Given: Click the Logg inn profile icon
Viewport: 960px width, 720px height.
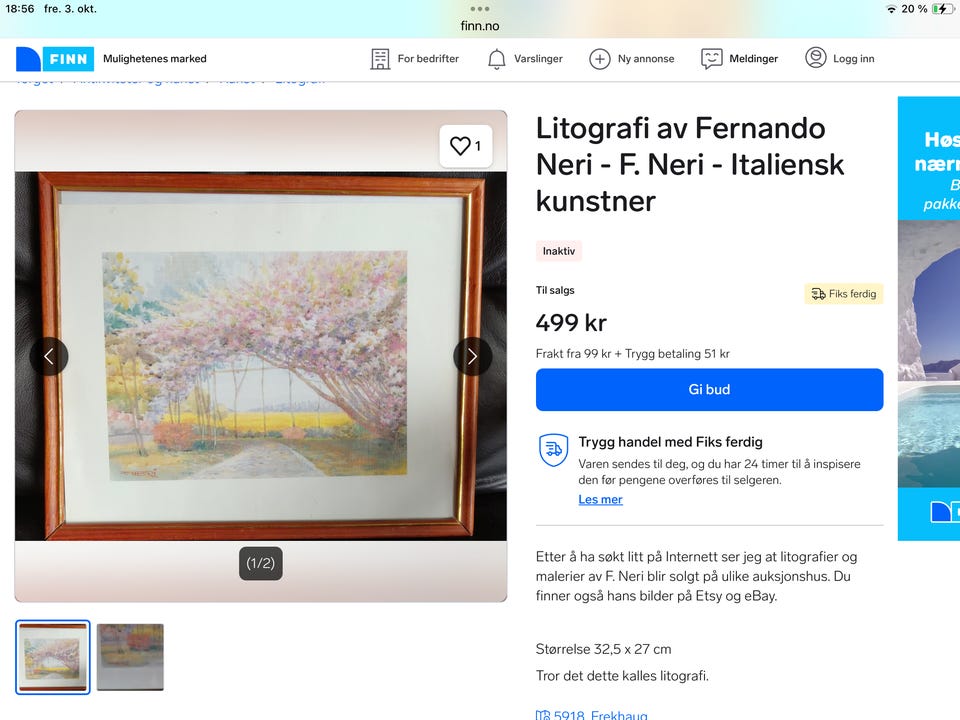Looking at the screenshot, I should pyautogui.click(x=816, y=59).
